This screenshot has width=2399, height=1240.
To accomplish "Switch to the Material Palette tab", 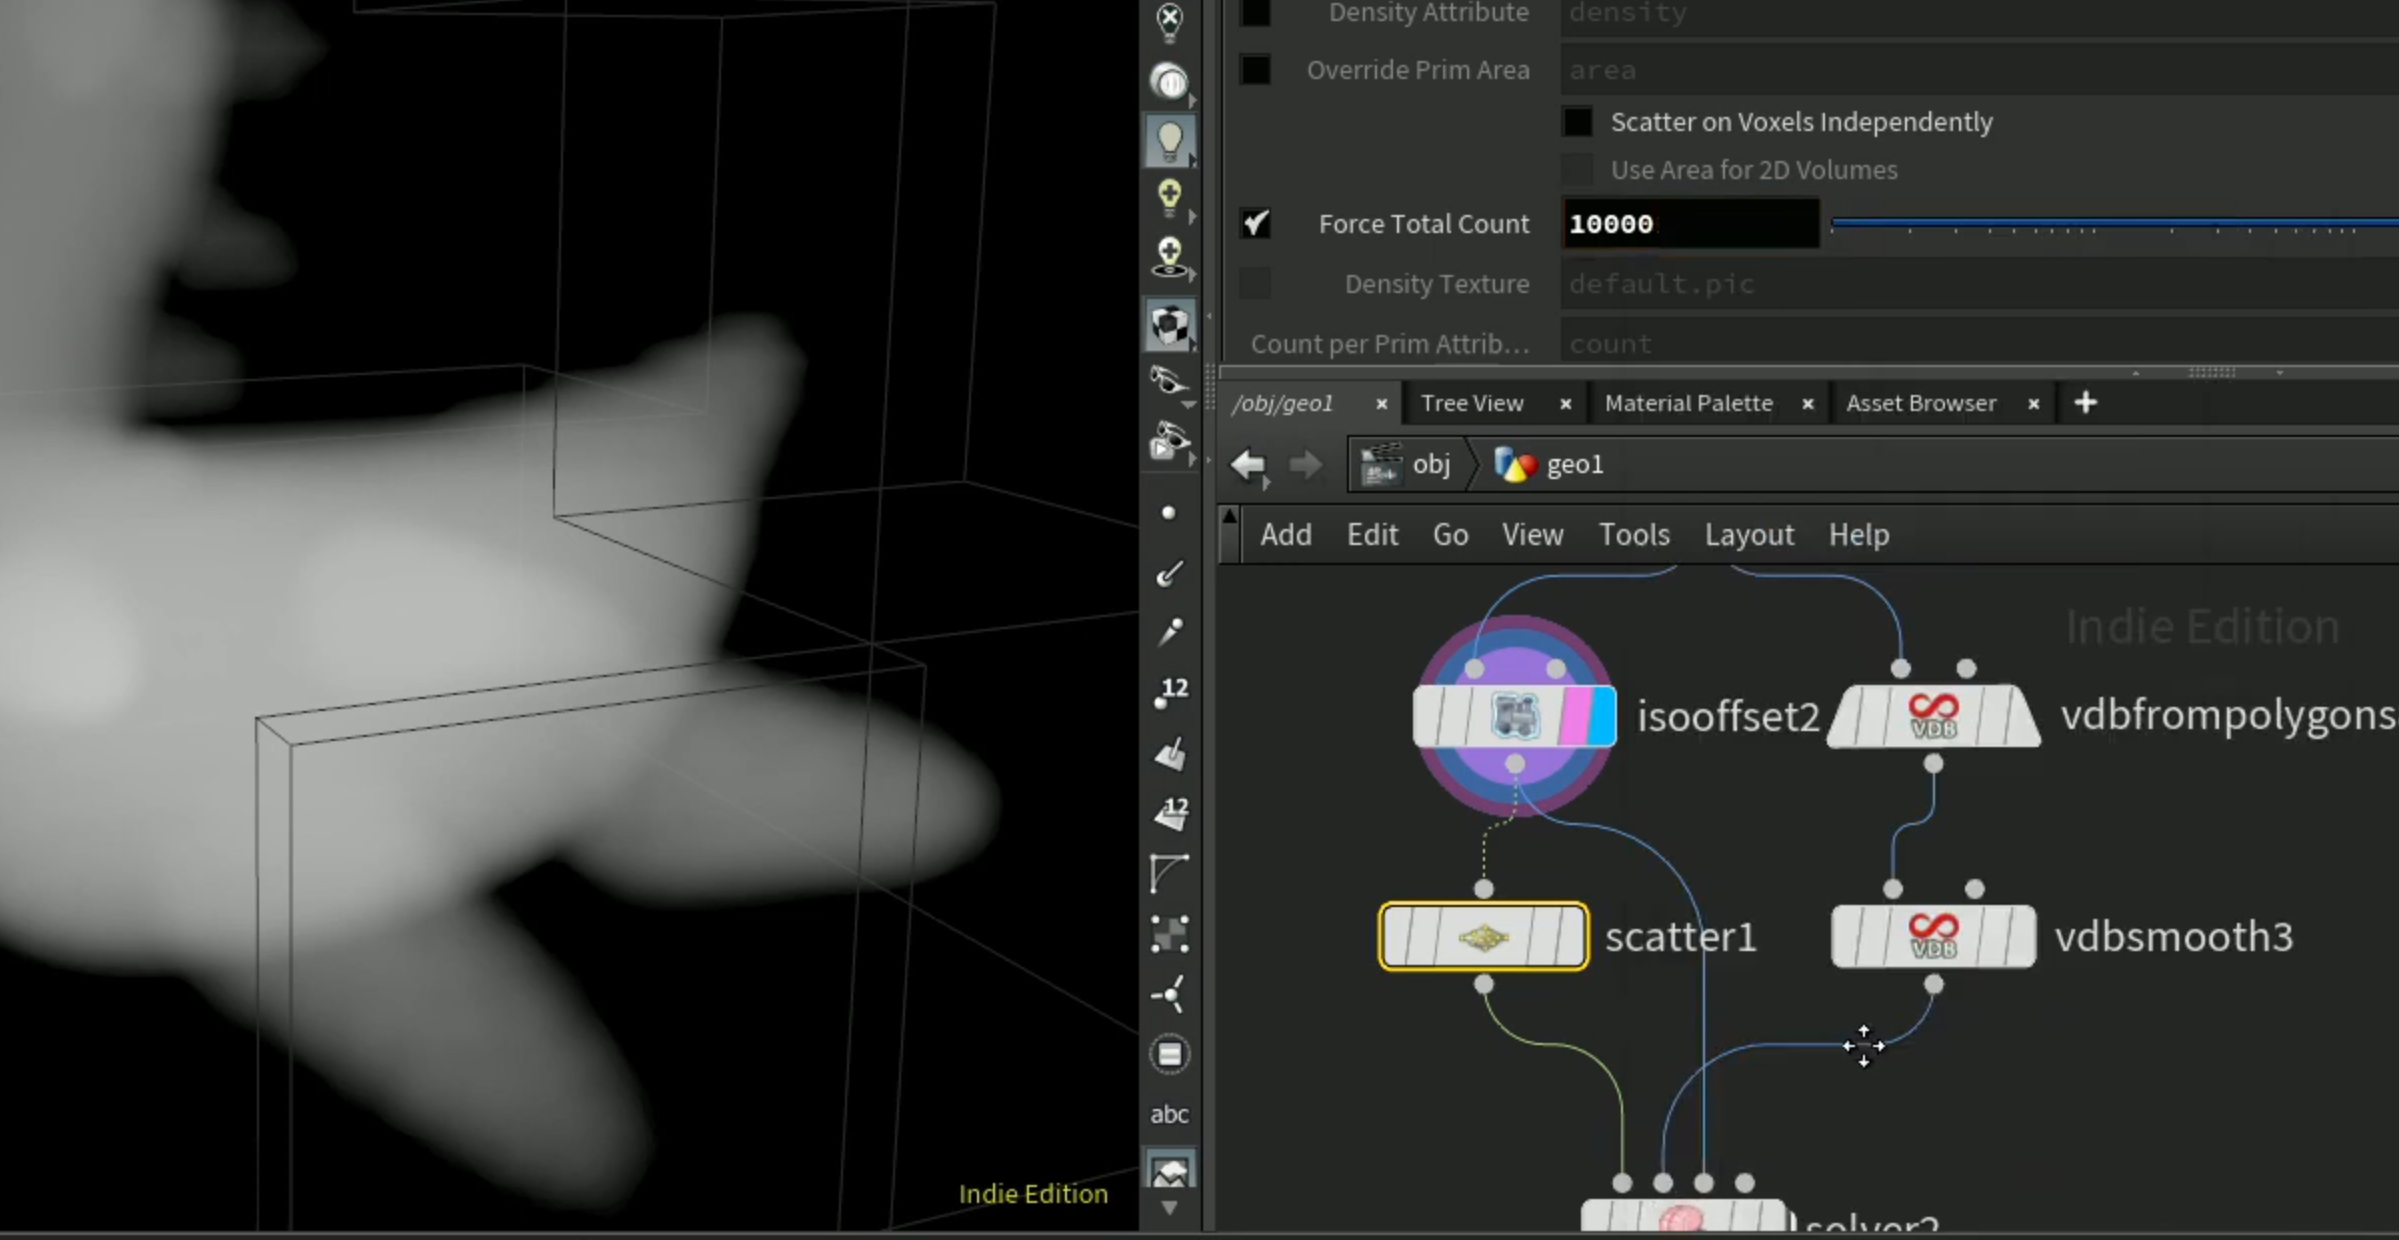I will click(x=1688, y=403).
